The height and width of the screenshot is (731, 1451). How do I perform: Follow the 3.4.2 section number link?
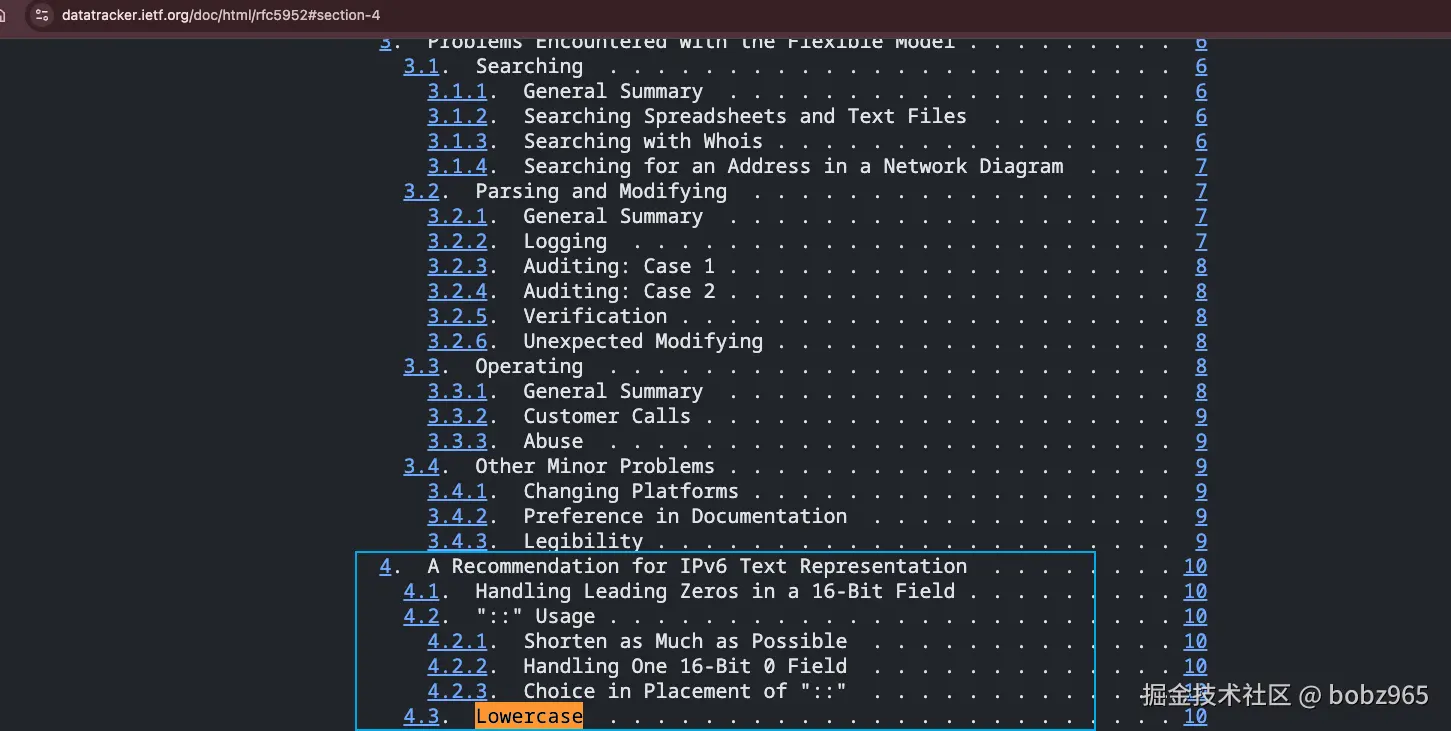457,517
